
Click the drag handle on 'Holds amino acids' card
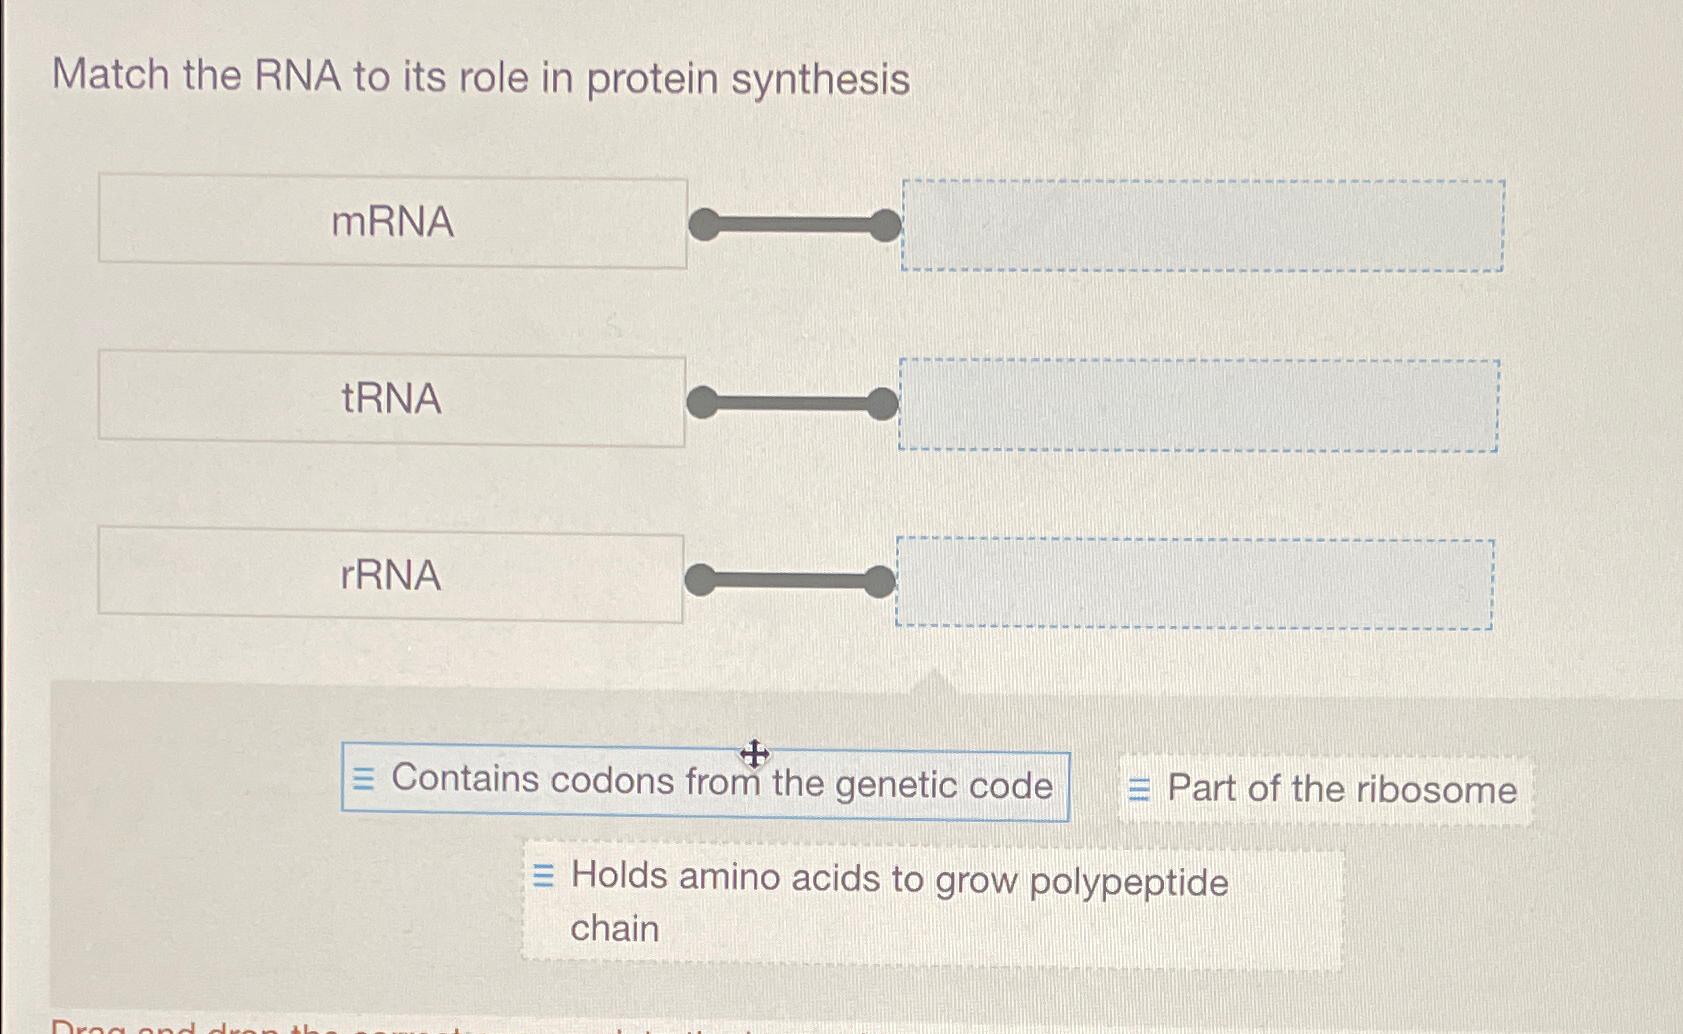click(544, 875)
